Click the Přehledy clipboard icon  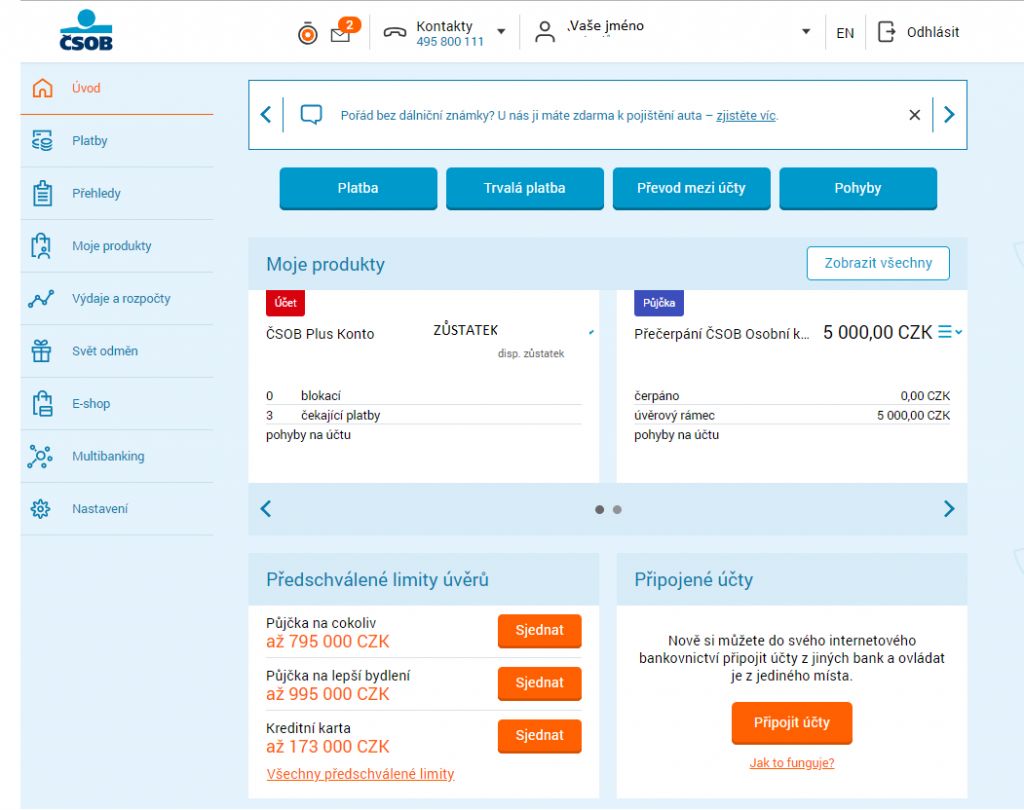[42, 193]
